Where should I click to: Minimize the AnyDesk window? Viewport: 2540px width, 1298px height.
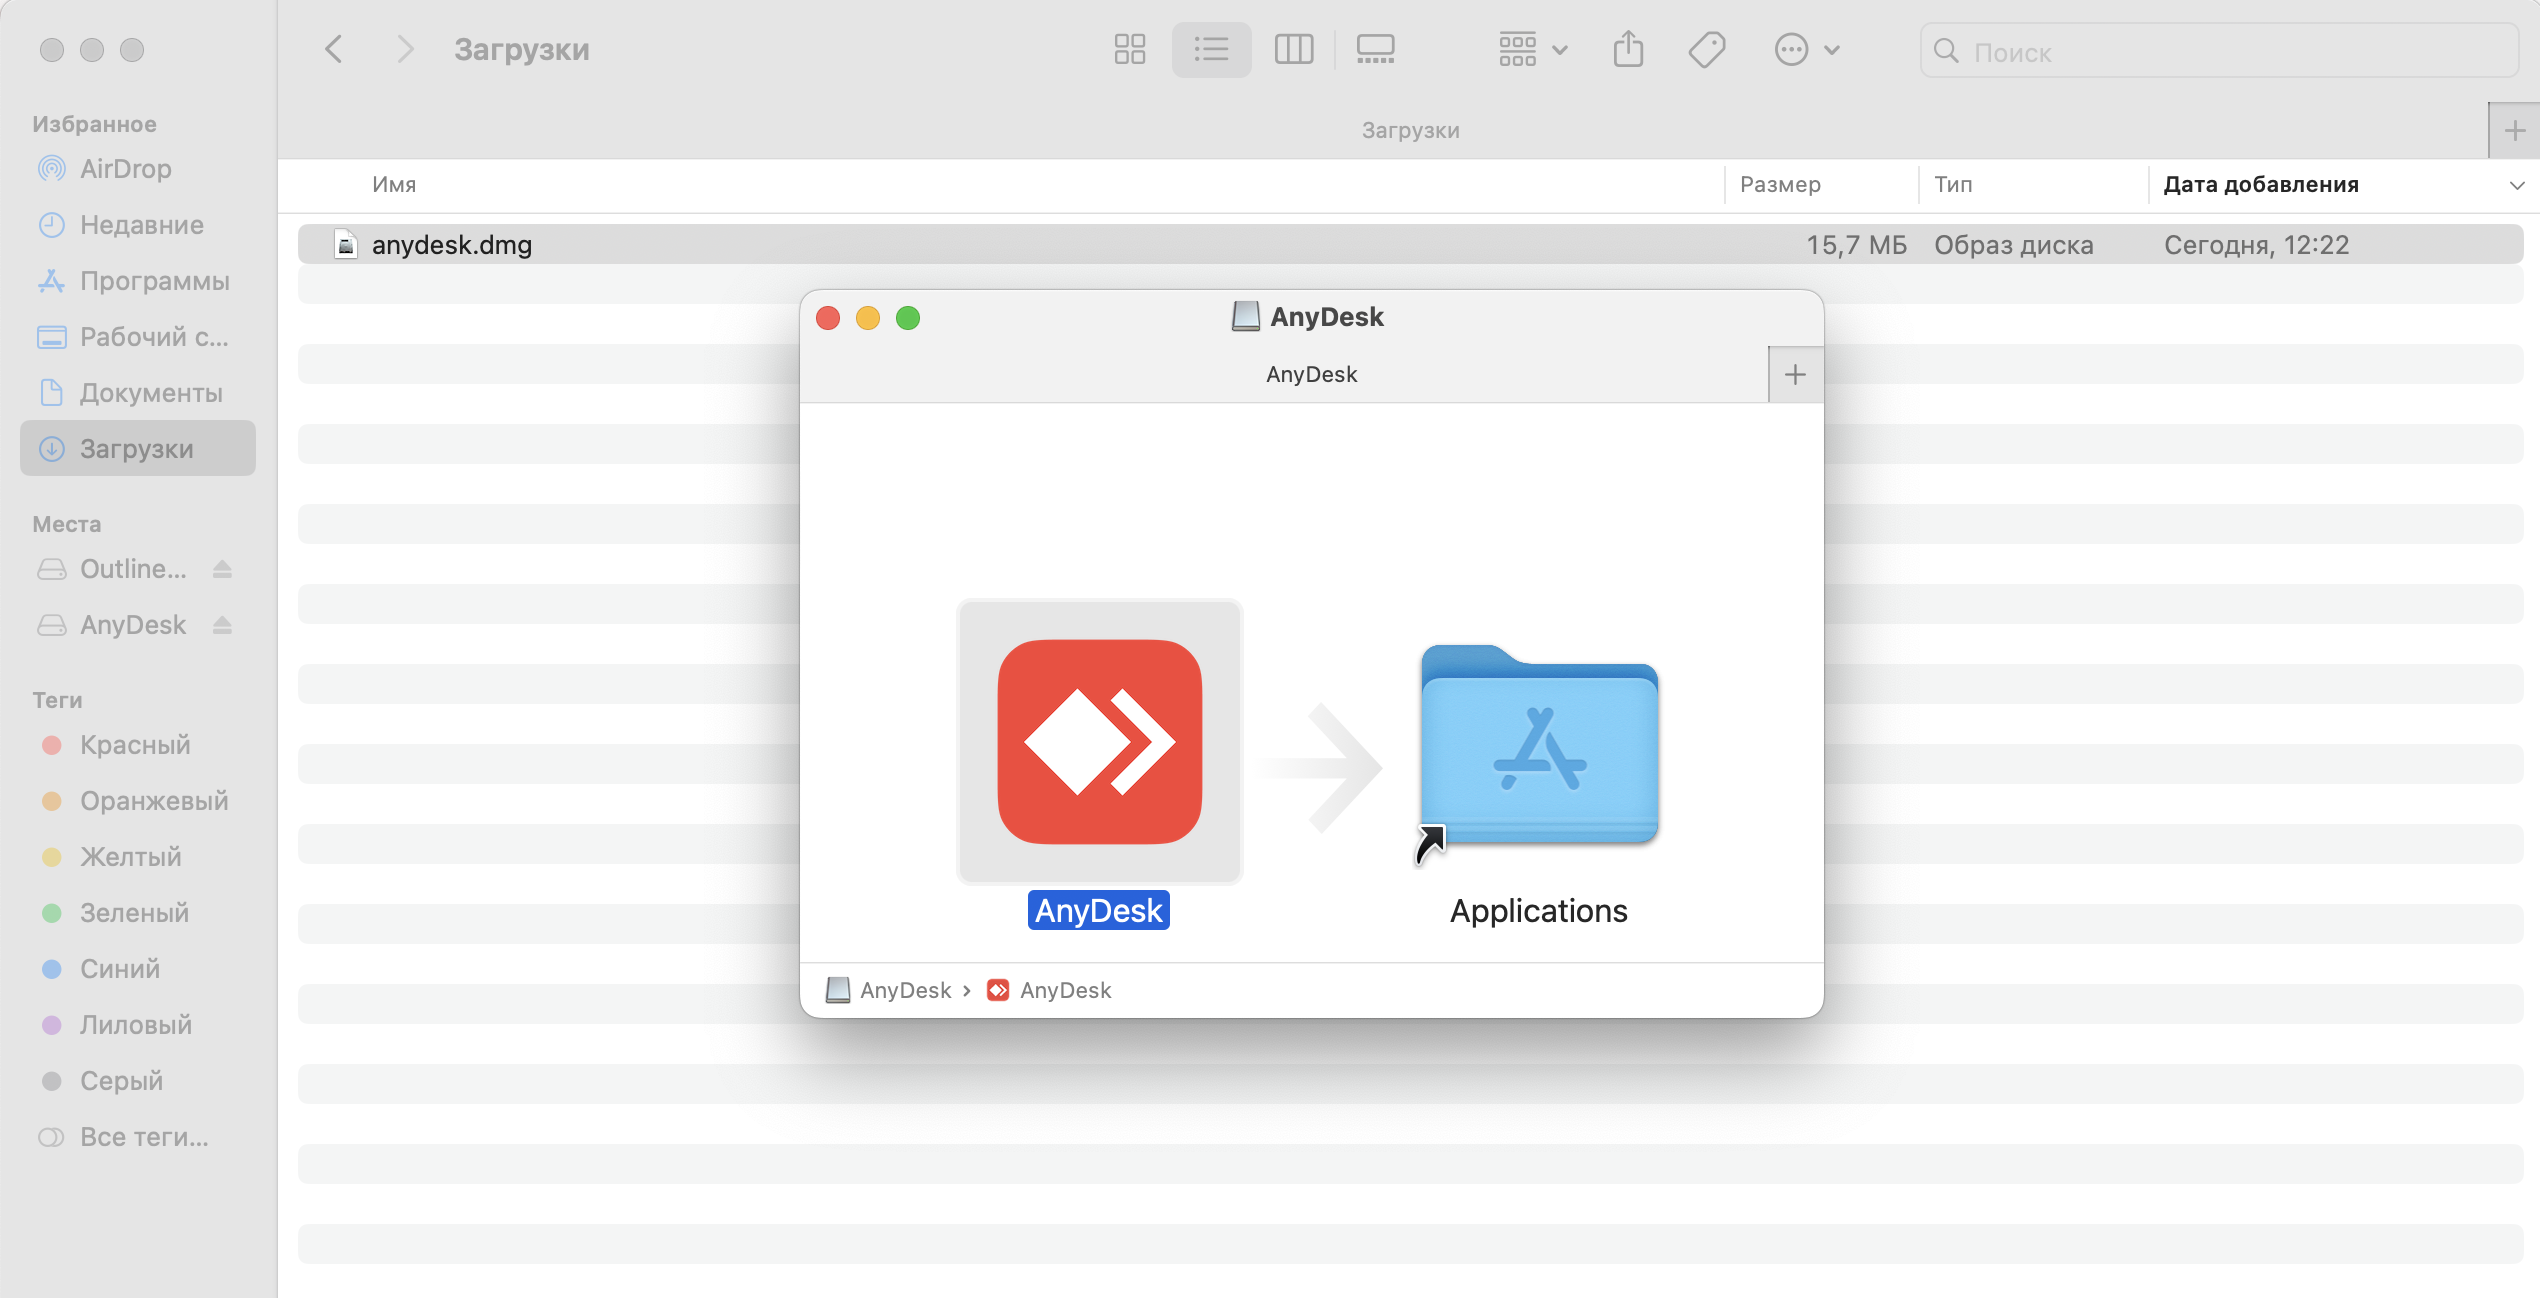click(x=867, y=317)
